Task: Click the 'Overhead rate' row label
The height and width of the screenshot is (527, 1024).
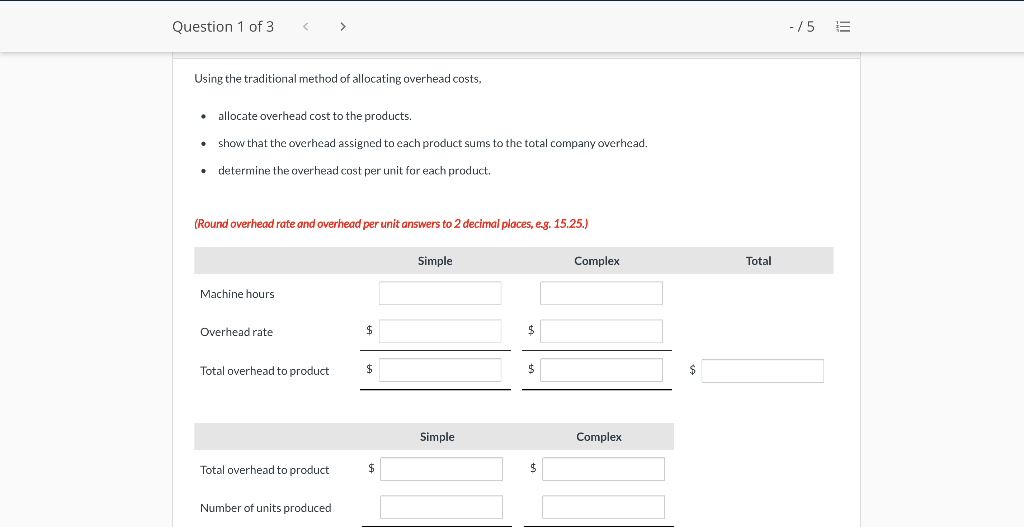Action: coord(236,332)
